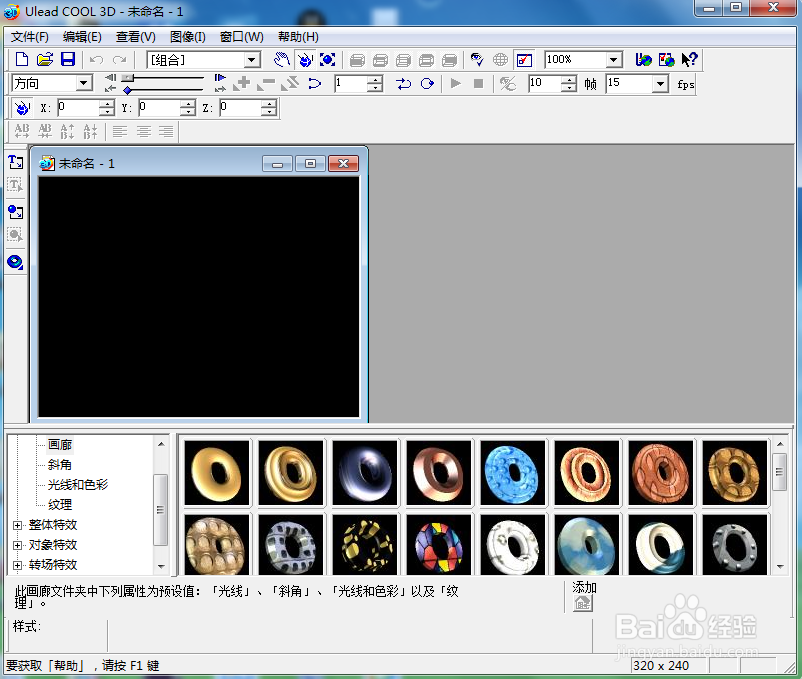Choose the plain gold ring thumbnail
This screenshot has height=679, width=802.
217,473
